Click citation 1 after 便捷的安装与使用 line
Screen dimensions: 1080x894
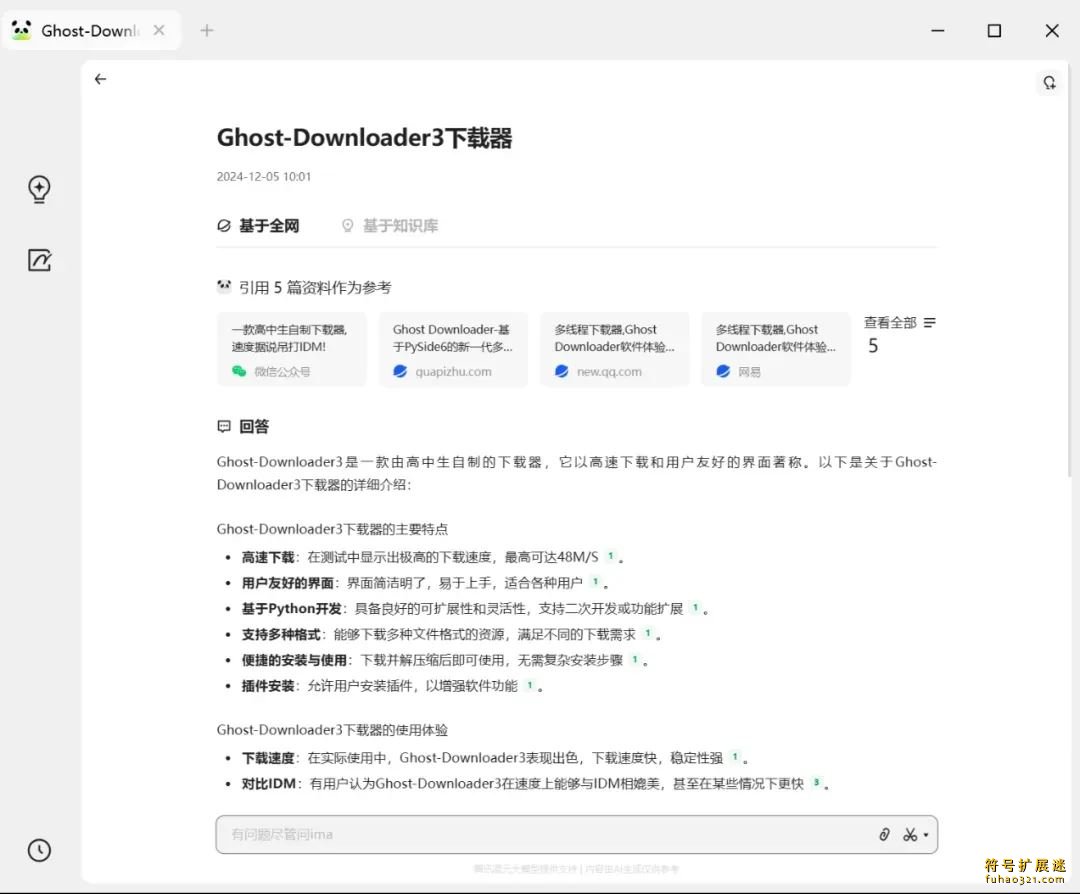tap(634, 659)
